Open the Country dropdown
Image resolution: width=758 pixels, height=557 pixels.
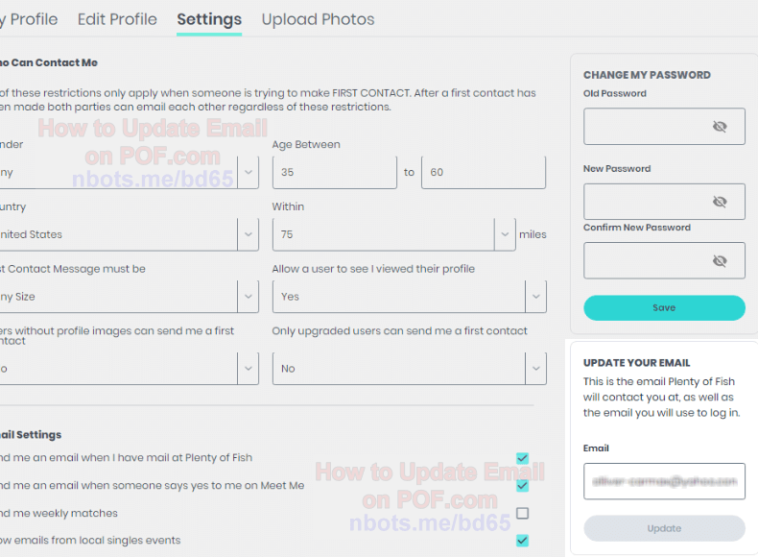(x=248, y=234)
